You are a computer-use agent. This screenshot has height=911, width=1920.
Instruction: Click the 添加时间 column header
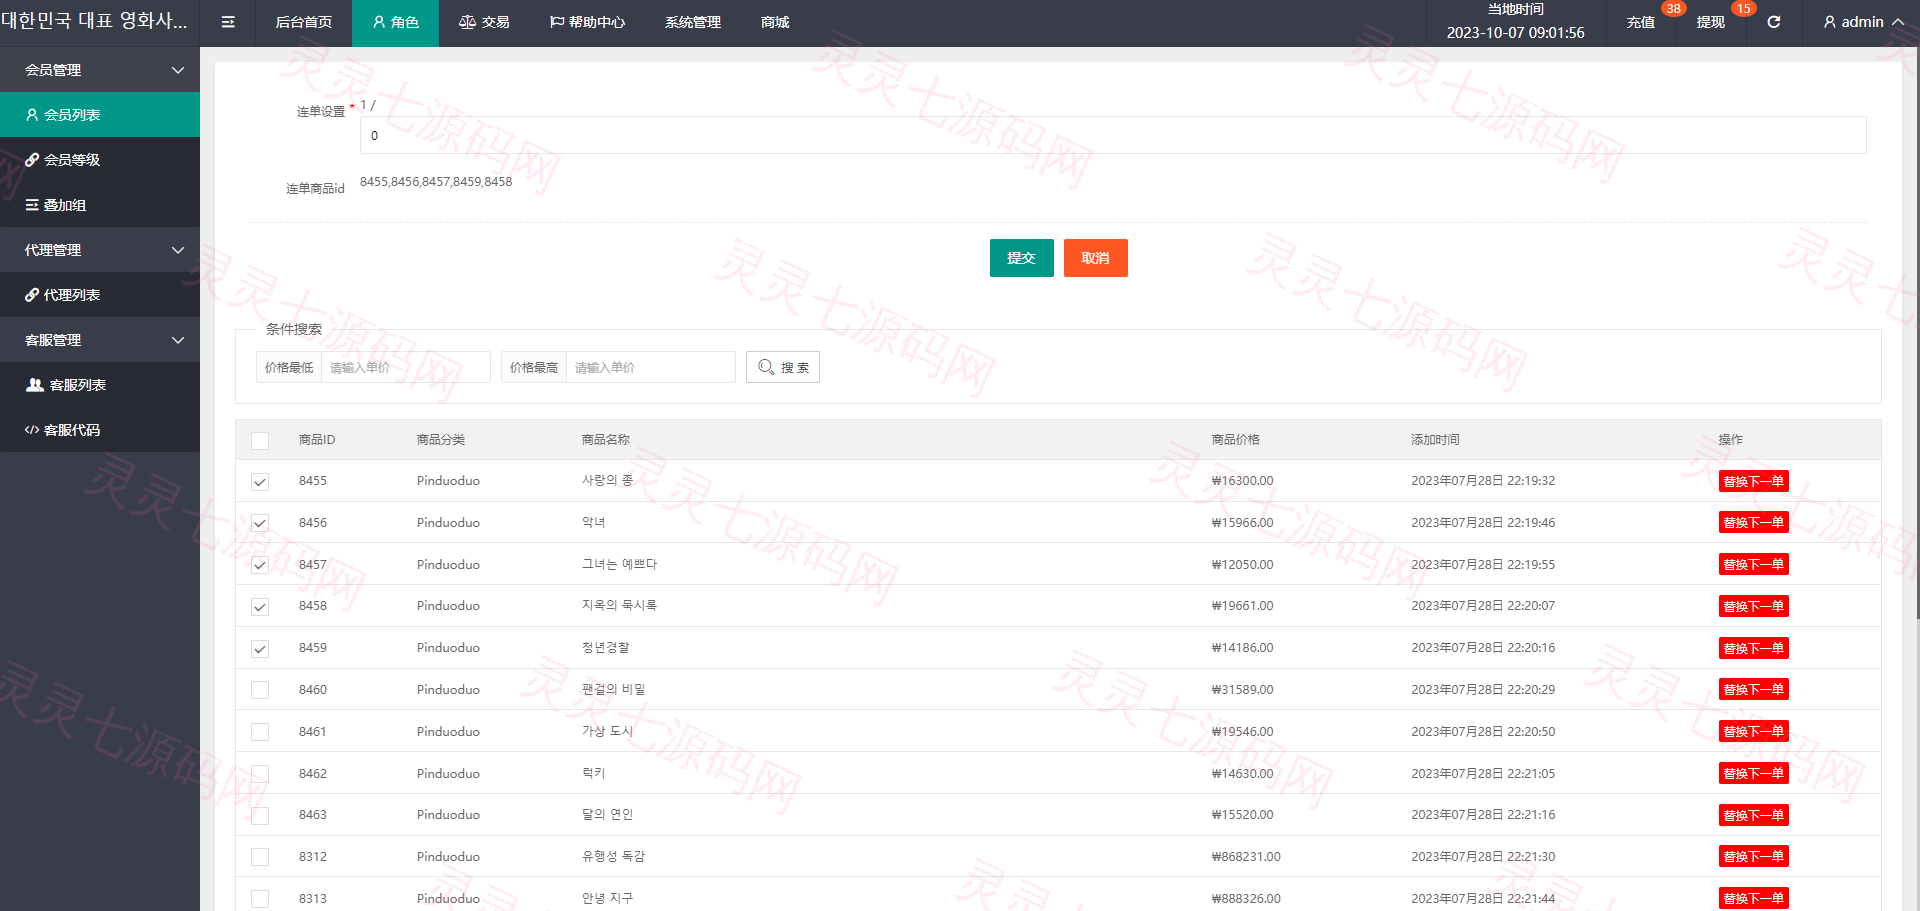click(x=1435, y=440)
